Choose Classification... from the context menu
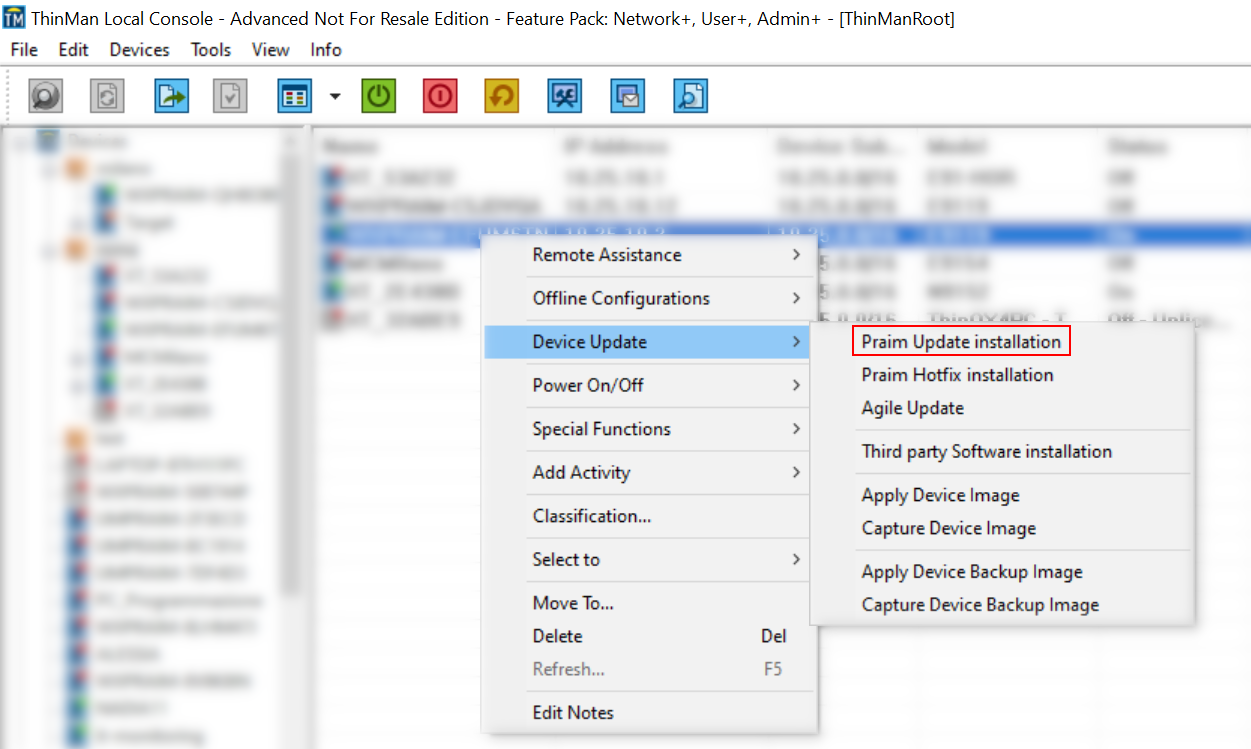This screenshot has width=1251, height=749. point(647,516)
